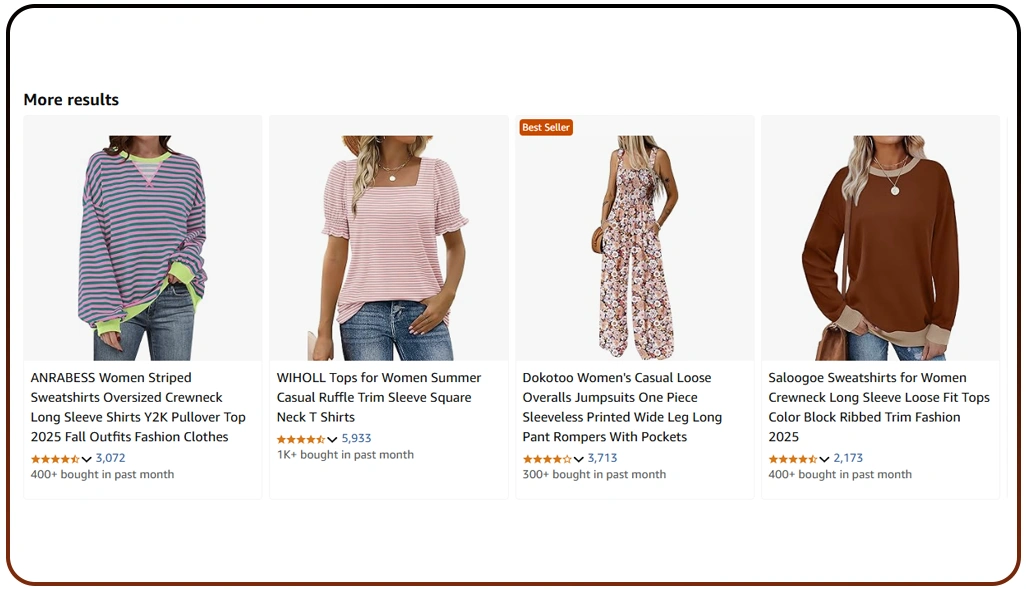1026x589 pixels.
Task: View the 5,933 reviews link
Action: (x=356, y=438)
